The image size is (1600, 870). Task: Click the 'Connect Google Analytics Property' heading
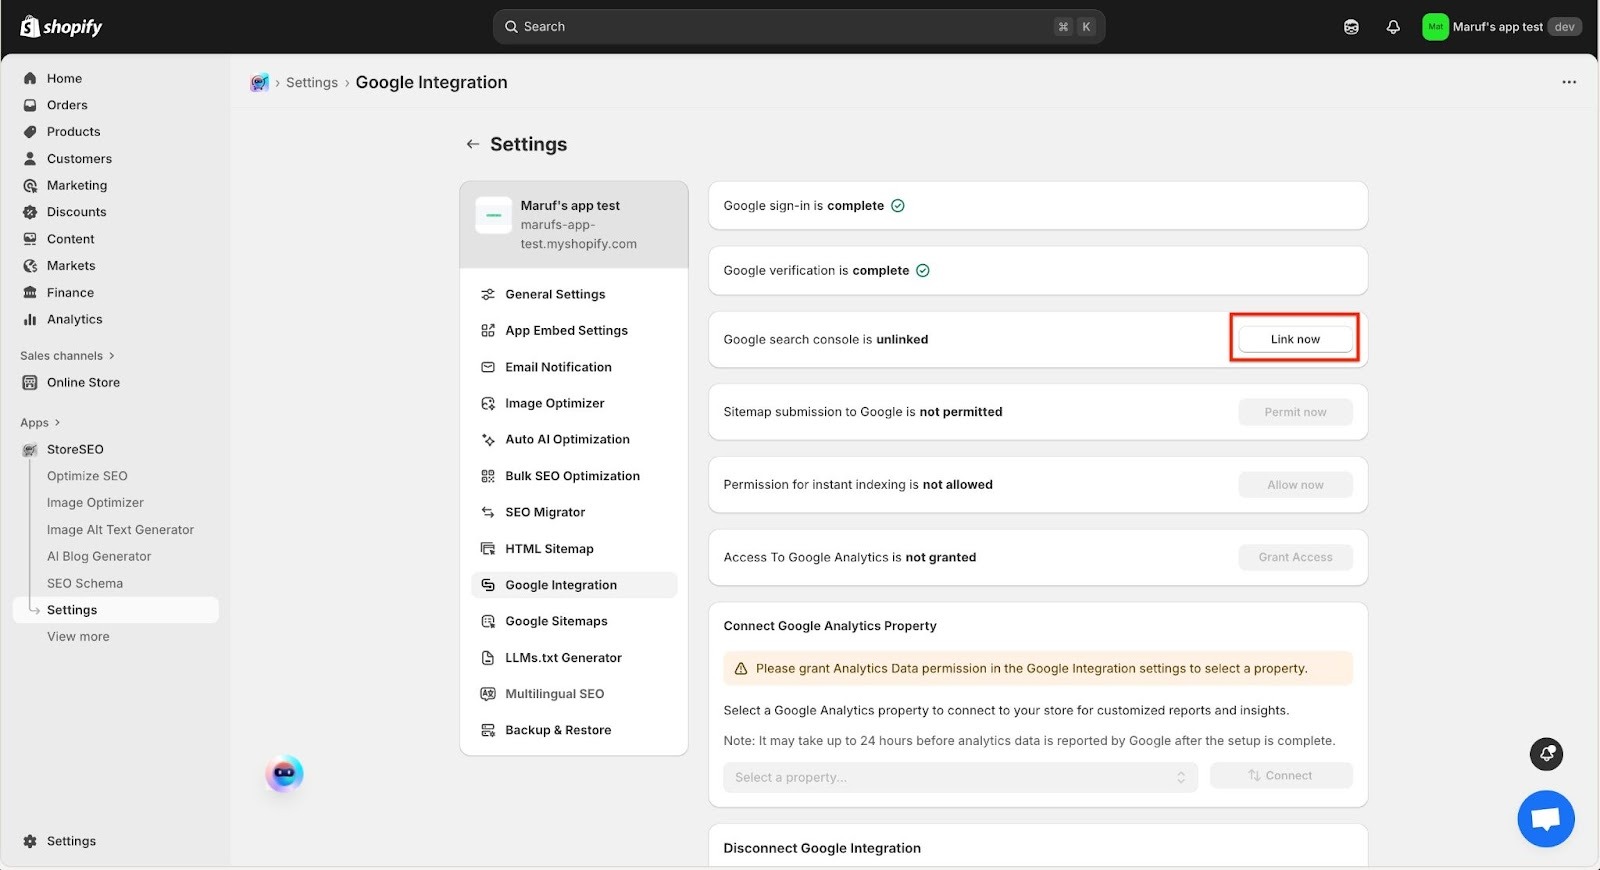[x=830, y=626]
